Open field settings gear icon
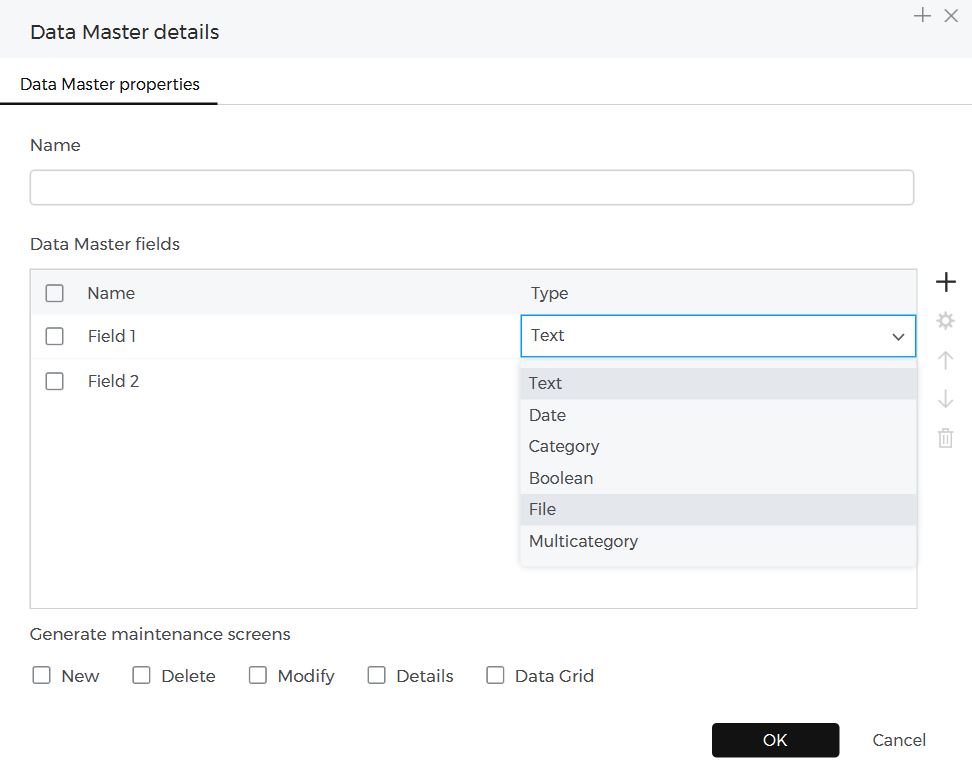This screenshot has width=972, height=774. pyautogui.click(x=945, y=321)
